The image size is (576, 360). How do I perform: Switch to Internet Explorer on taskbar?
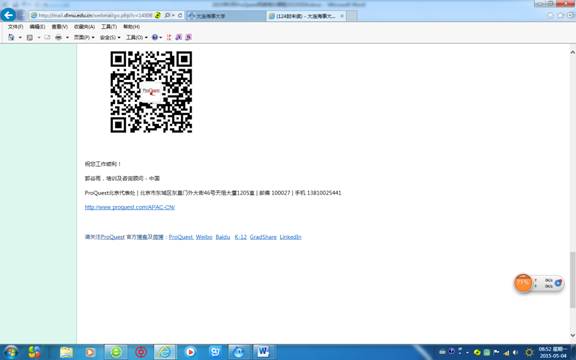click(165, 352)
